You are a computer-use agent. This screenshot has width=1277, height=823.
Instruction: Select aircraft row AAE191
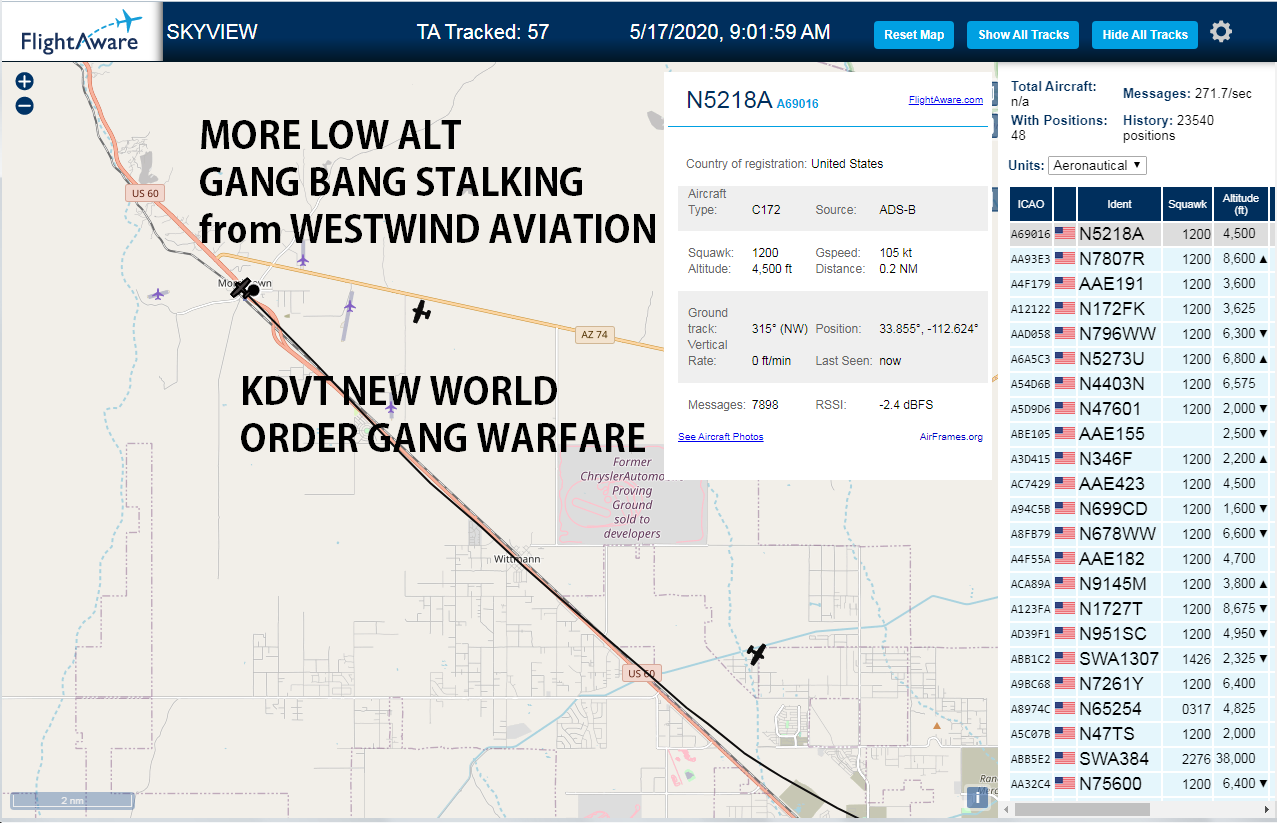pyautogui.click(x=1139, y=284)
